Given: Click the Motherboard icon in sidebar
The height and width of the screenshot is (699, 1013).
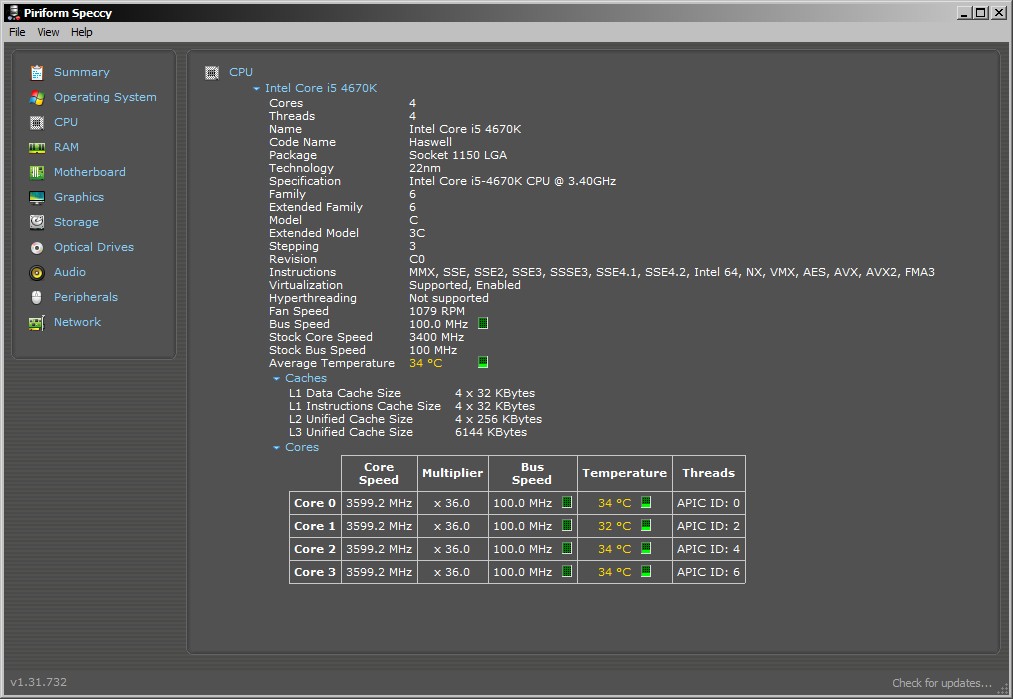Looking at the screenshot, I should pos(37,172).
